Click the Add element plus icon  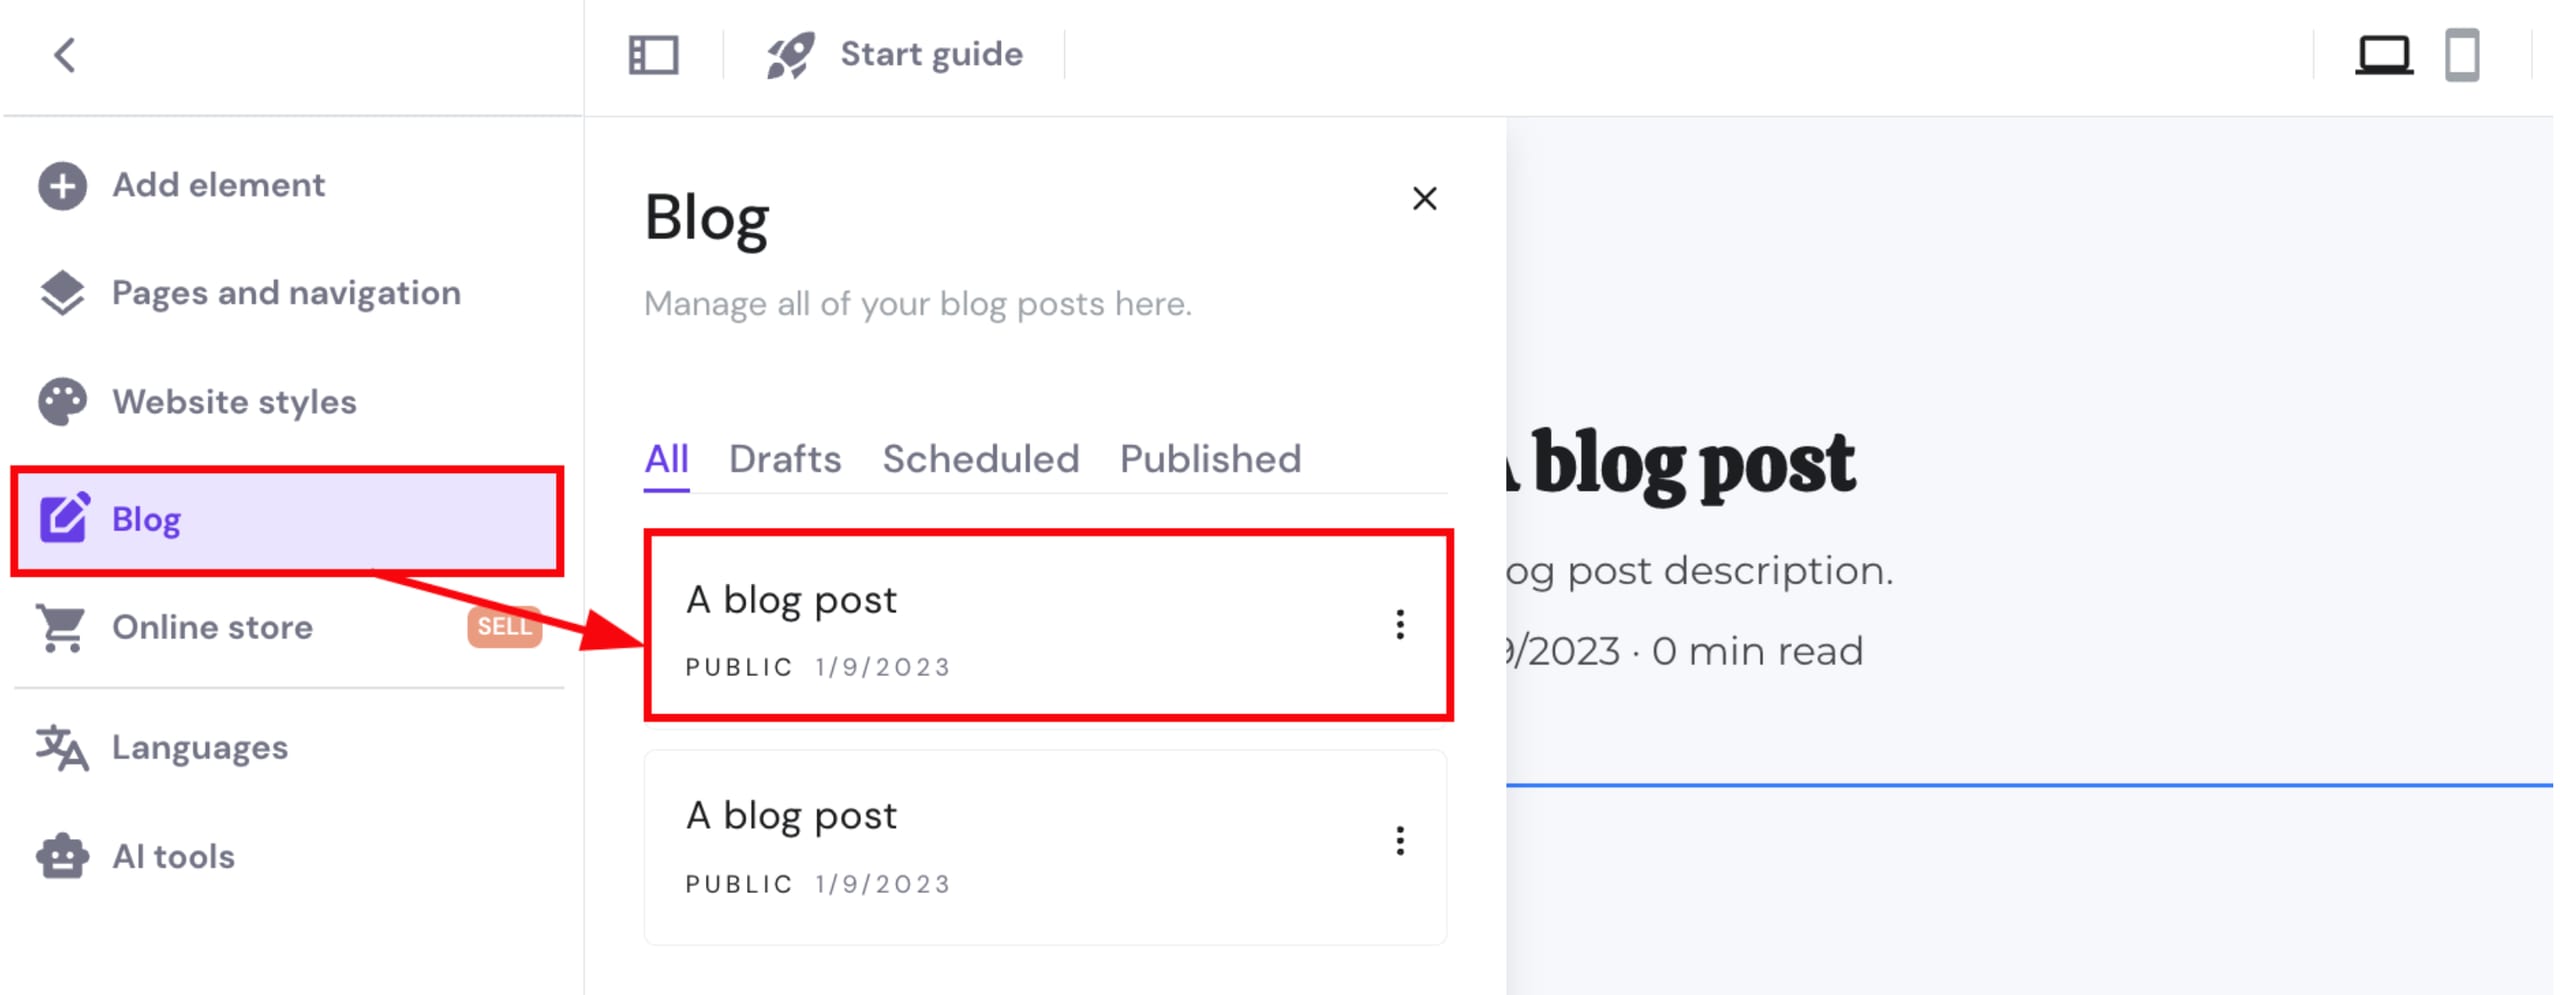coord(62,186)
